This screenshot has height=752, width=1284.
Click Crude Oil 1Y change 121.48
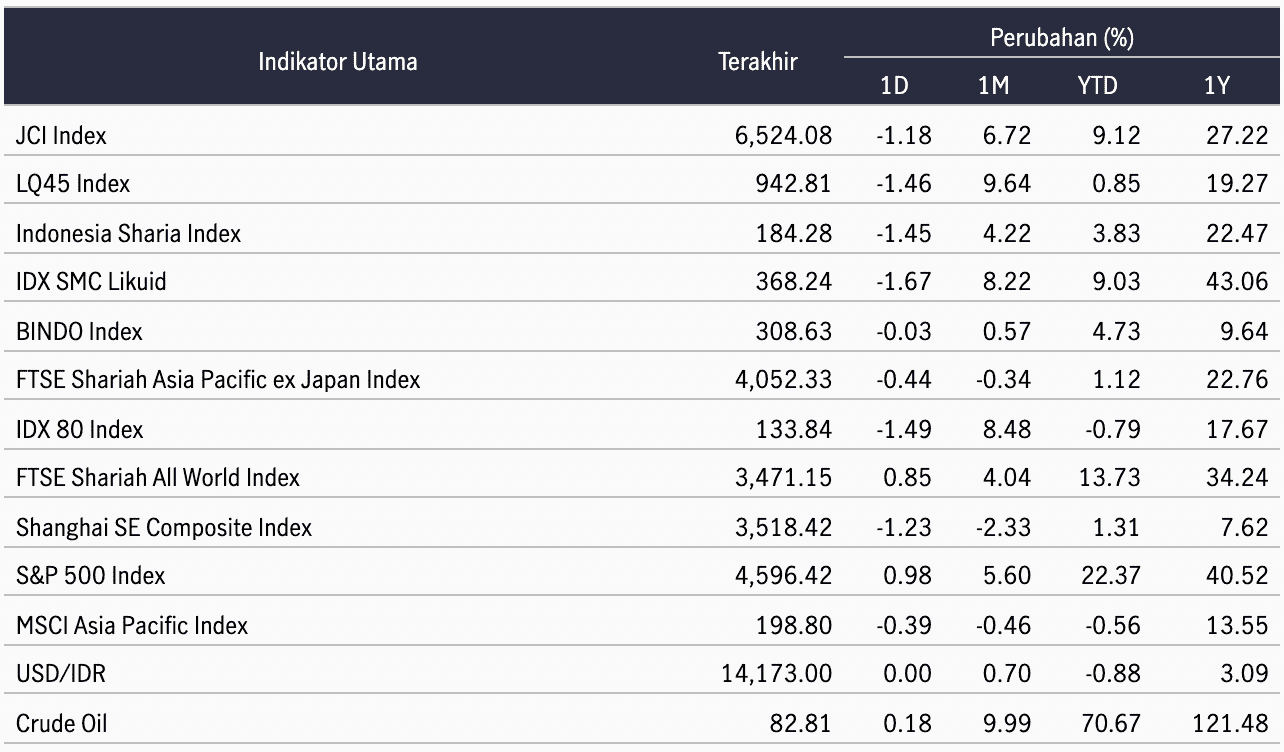pyautogui.click(x=1231, y=724)
